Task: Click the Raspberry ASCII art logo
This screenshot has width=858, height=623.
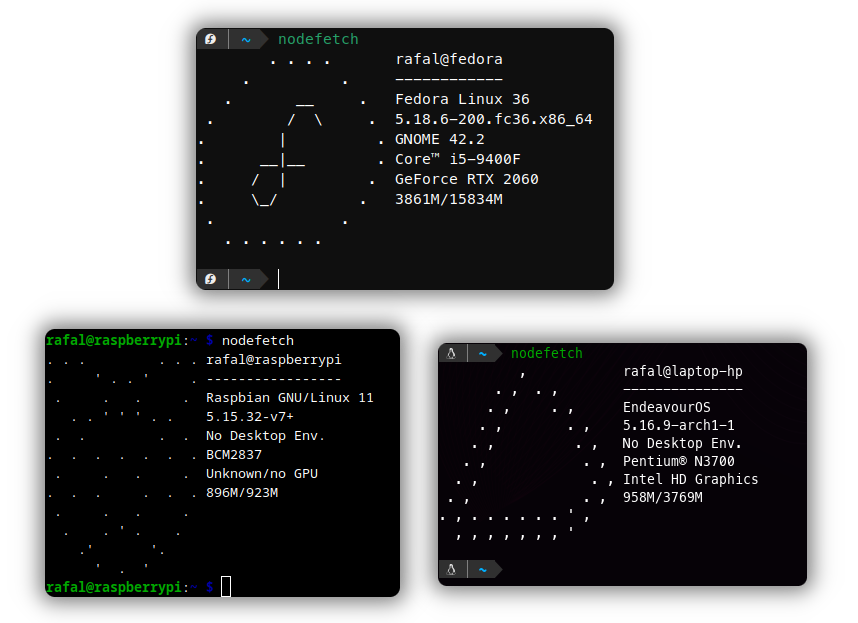Action: tap(122, 464)
